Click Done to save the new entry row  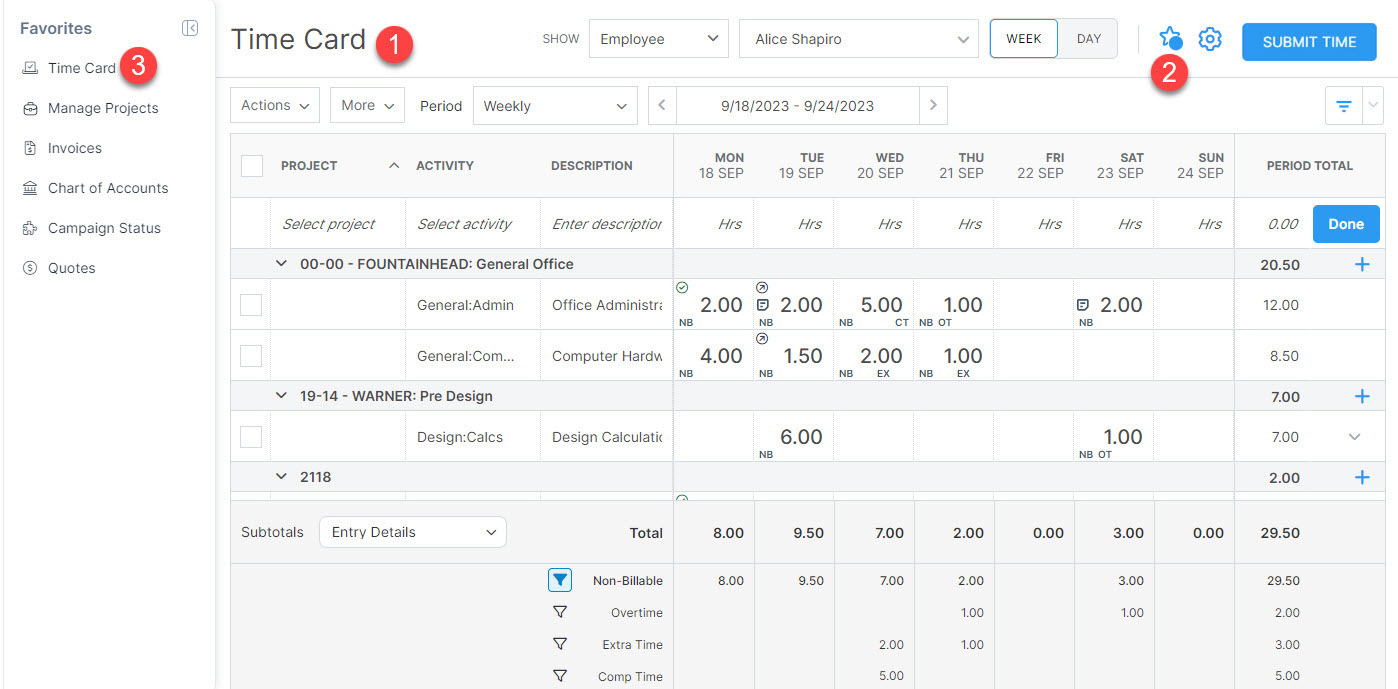[x=1346, y=224]
